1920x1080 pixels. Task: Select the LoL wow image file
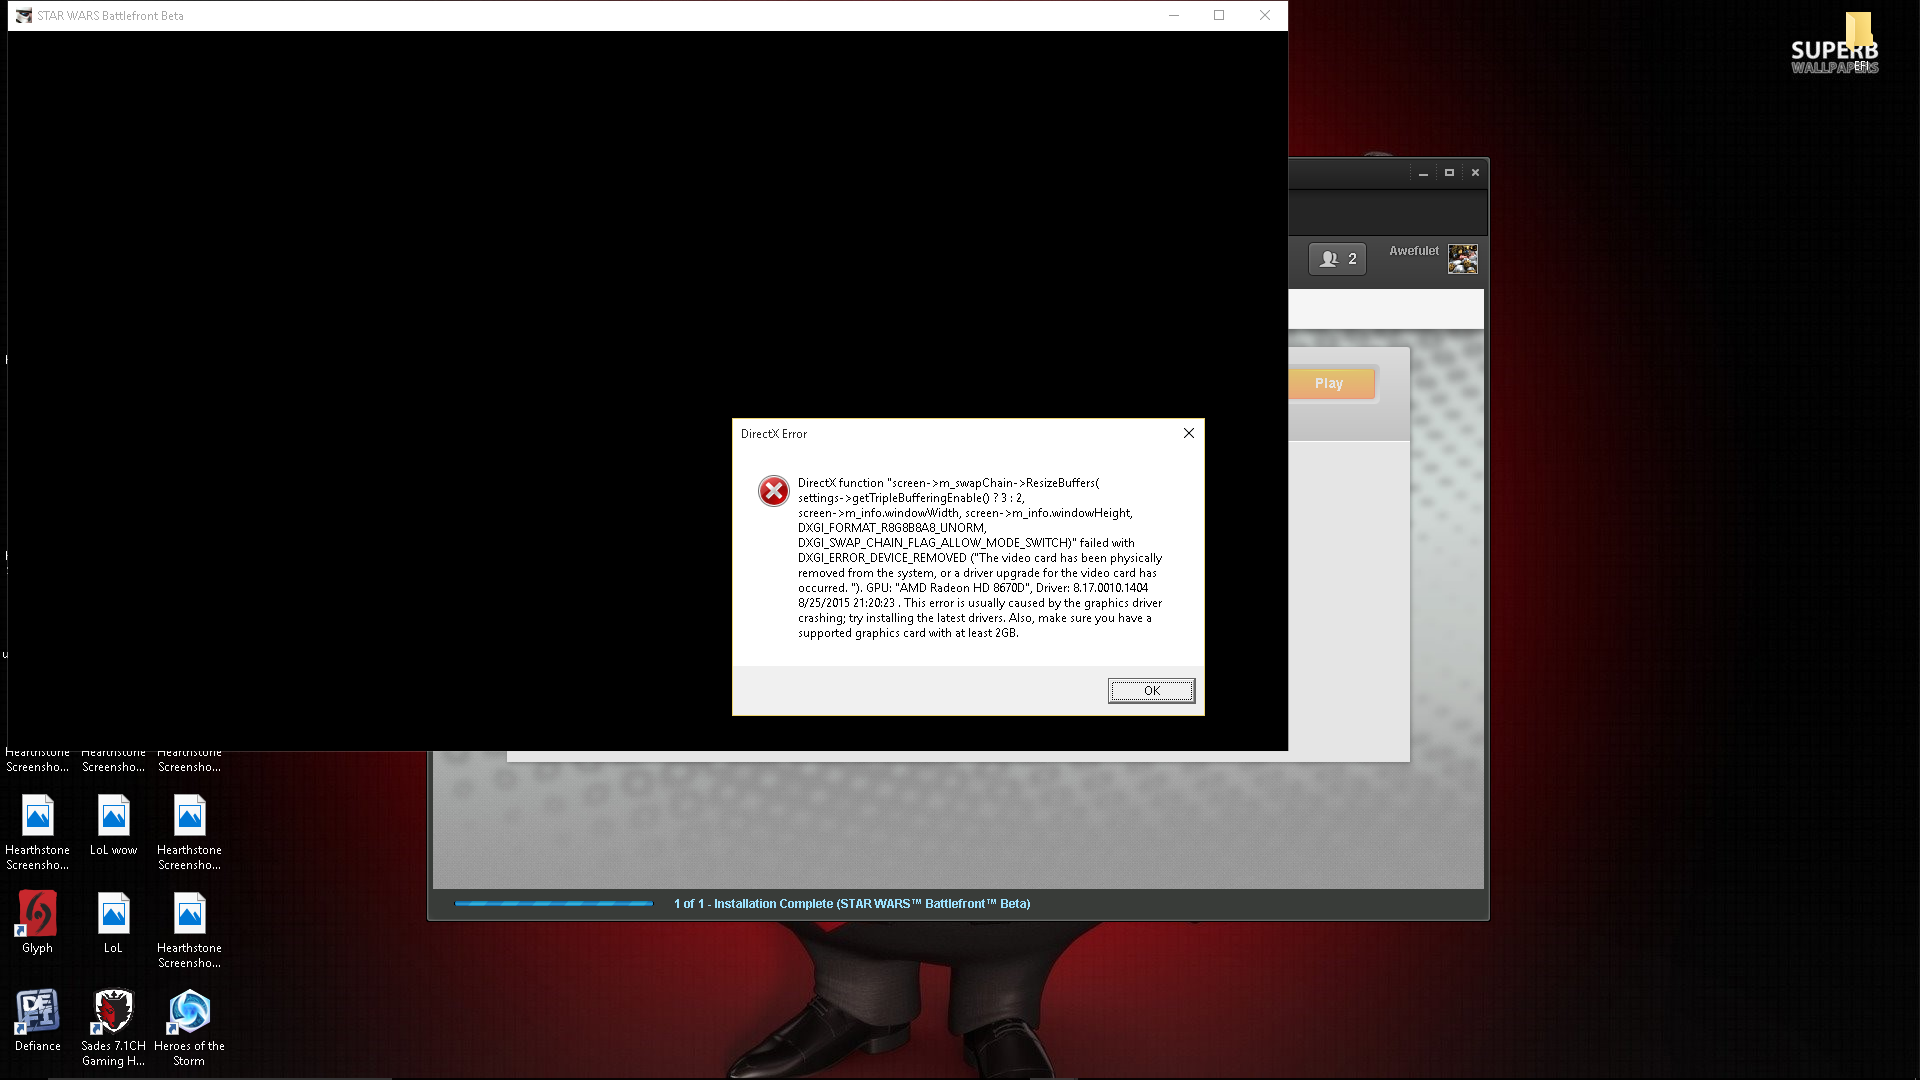click(113, 817)
